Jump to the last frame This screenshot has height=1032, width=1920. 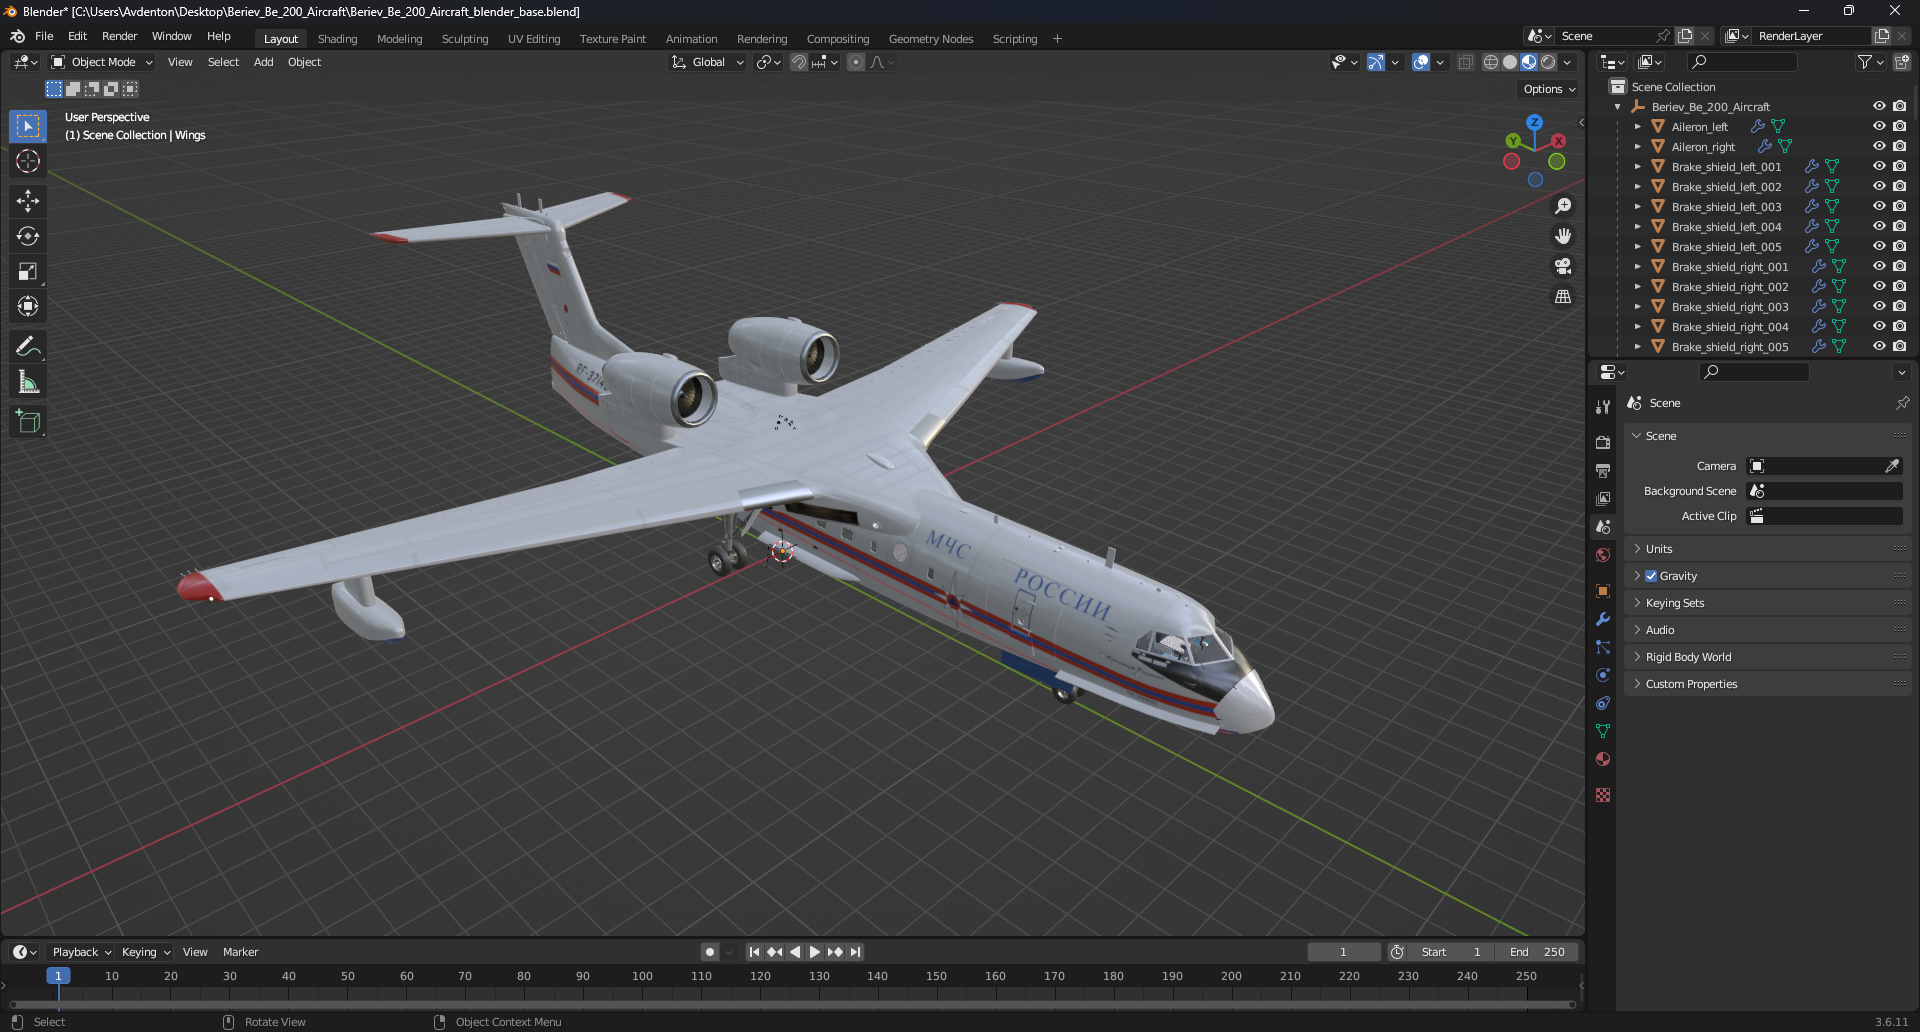tap(855, 952)
